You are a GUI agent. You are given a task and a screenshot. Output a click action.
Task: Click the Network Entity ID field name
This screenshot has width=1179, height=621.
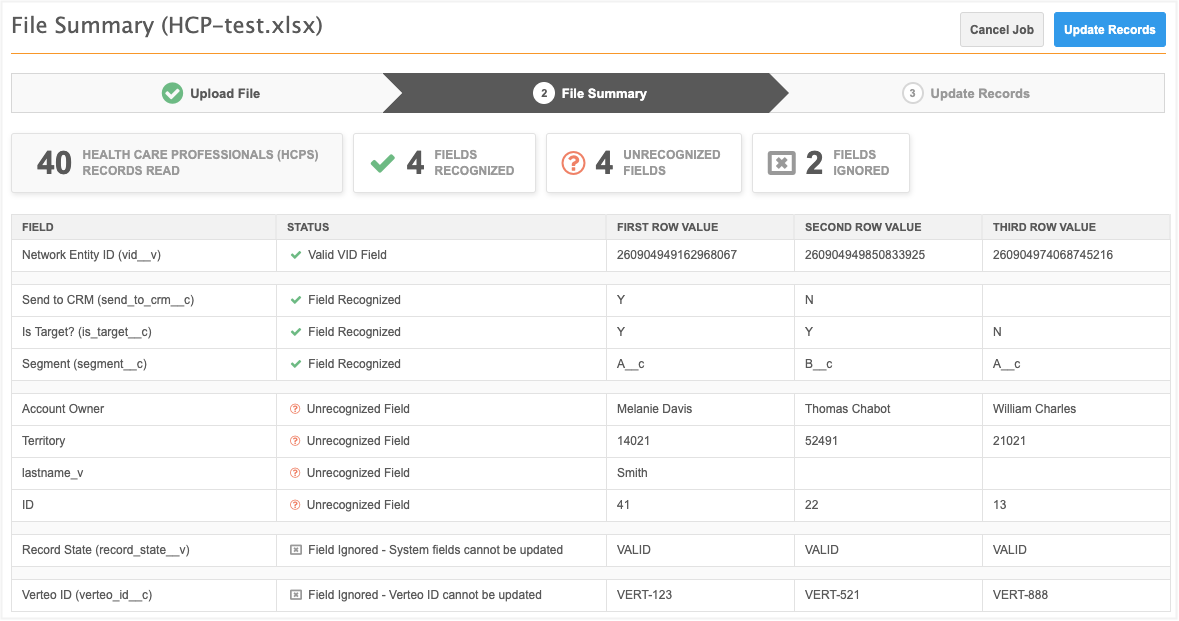pyautogui.click(x=91, y=255)
